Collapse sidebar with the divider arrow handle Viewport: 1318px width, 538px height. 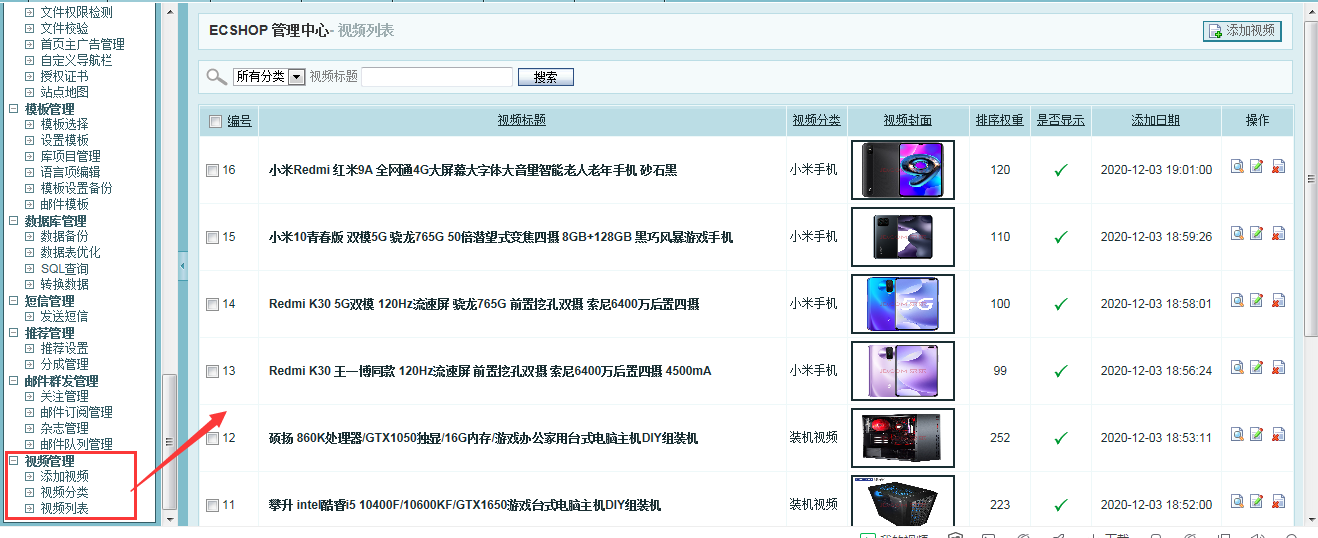click(x=183, y=266)
